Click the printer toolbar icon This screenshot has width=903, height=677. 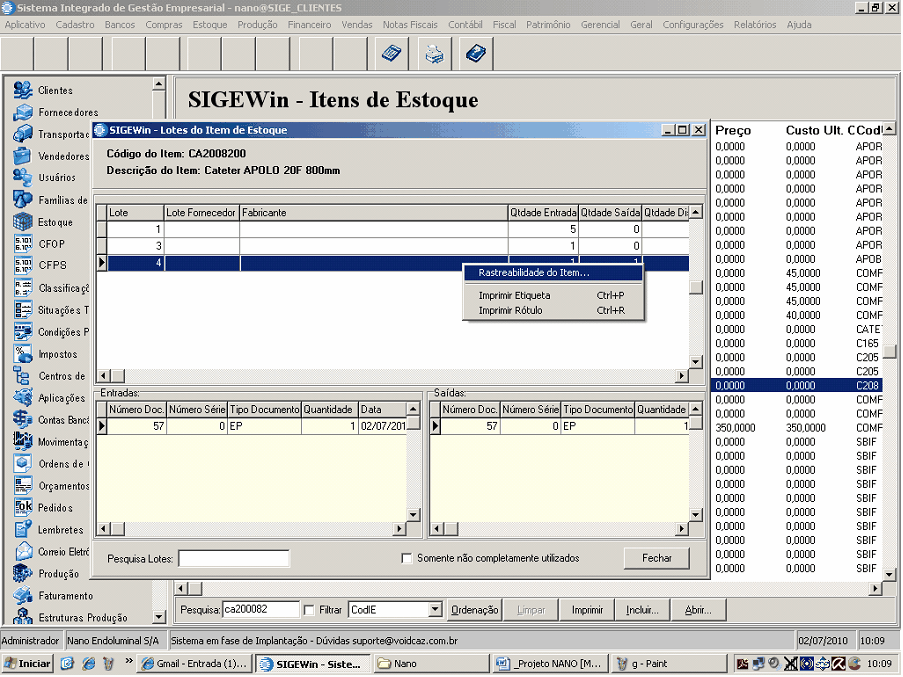click(434, 54)
